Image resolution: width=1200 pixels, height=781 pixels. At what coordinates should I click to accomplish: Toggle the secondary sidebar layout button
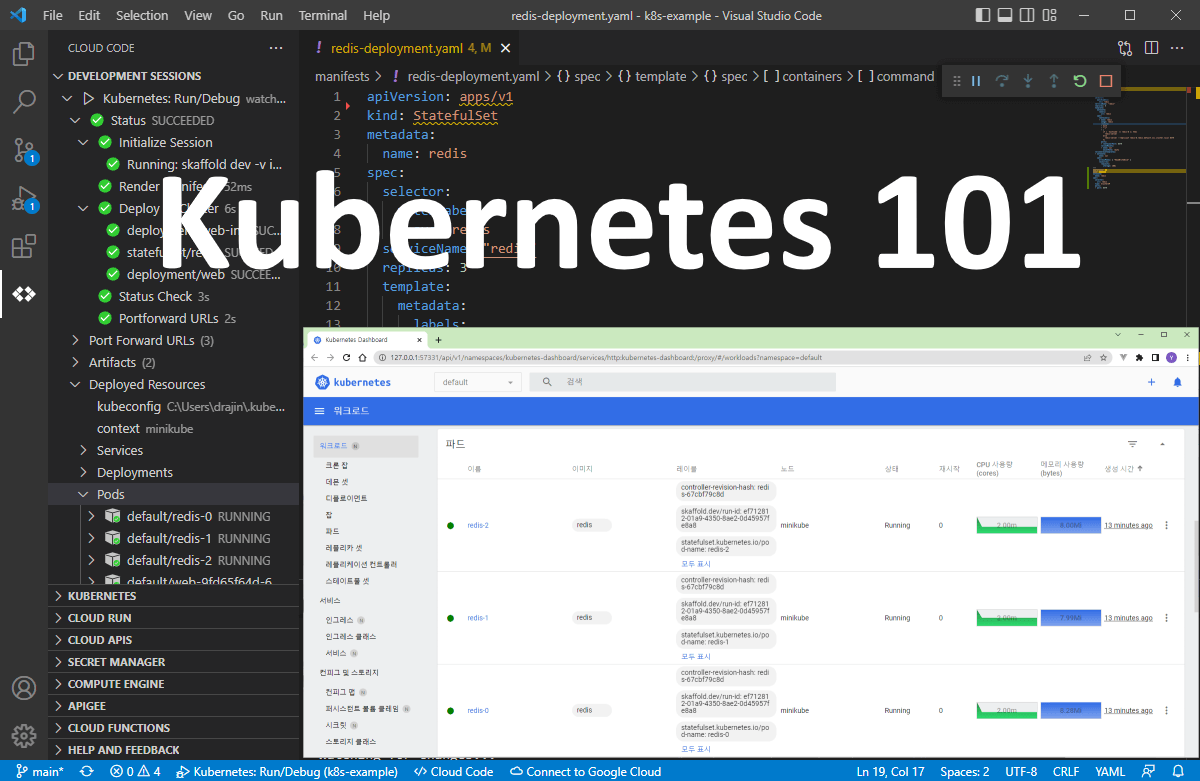pos(1026,15)
